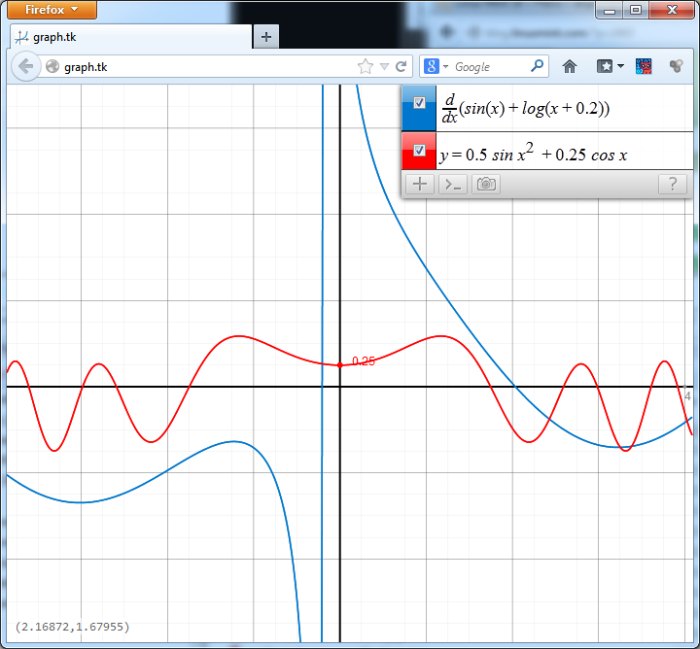700x649 pixels.
Task: Bookmark this page with the star icon
Action: tap(365, 67)
